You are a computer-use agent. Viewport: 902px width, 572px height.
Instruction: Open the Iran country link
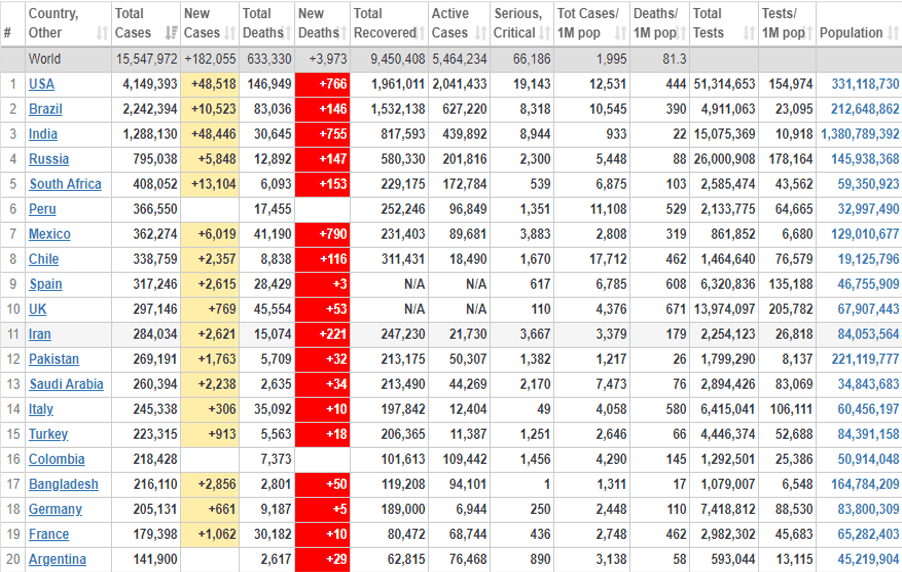click(x=40, y=334)
